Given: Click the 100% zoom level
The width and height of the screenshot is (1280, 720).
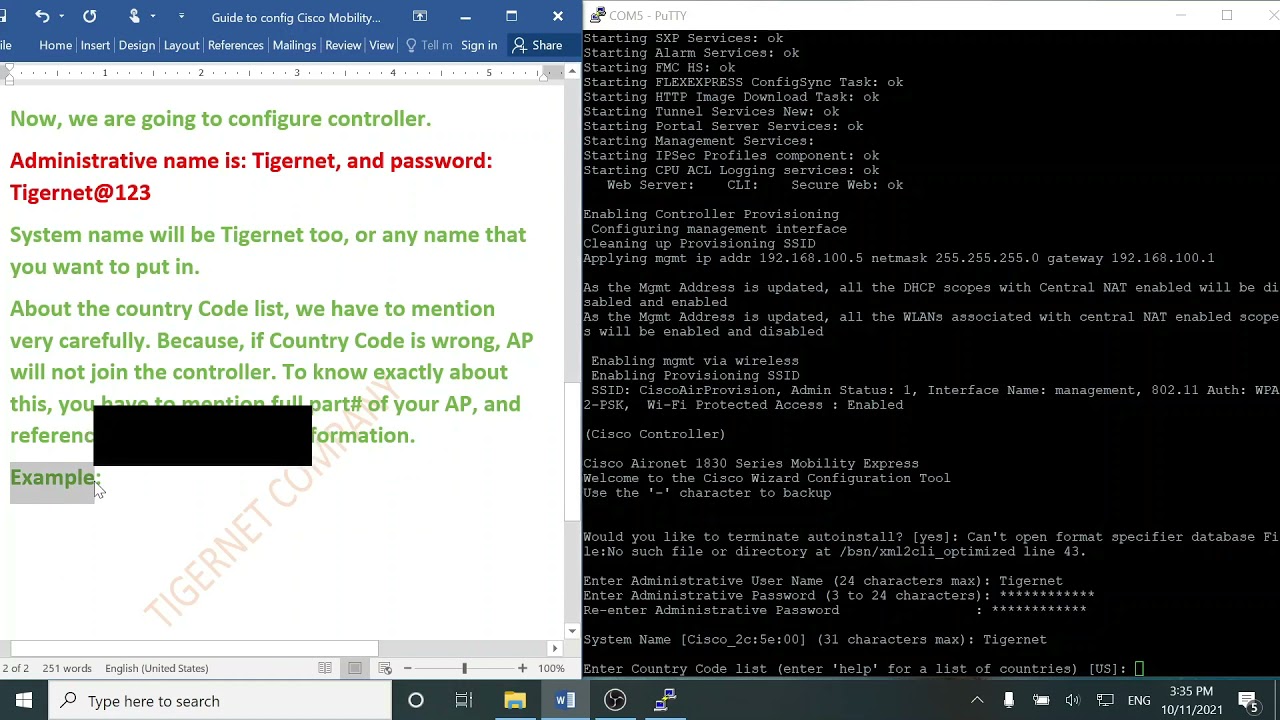Looking at the screenshot, I should point(551,668).
